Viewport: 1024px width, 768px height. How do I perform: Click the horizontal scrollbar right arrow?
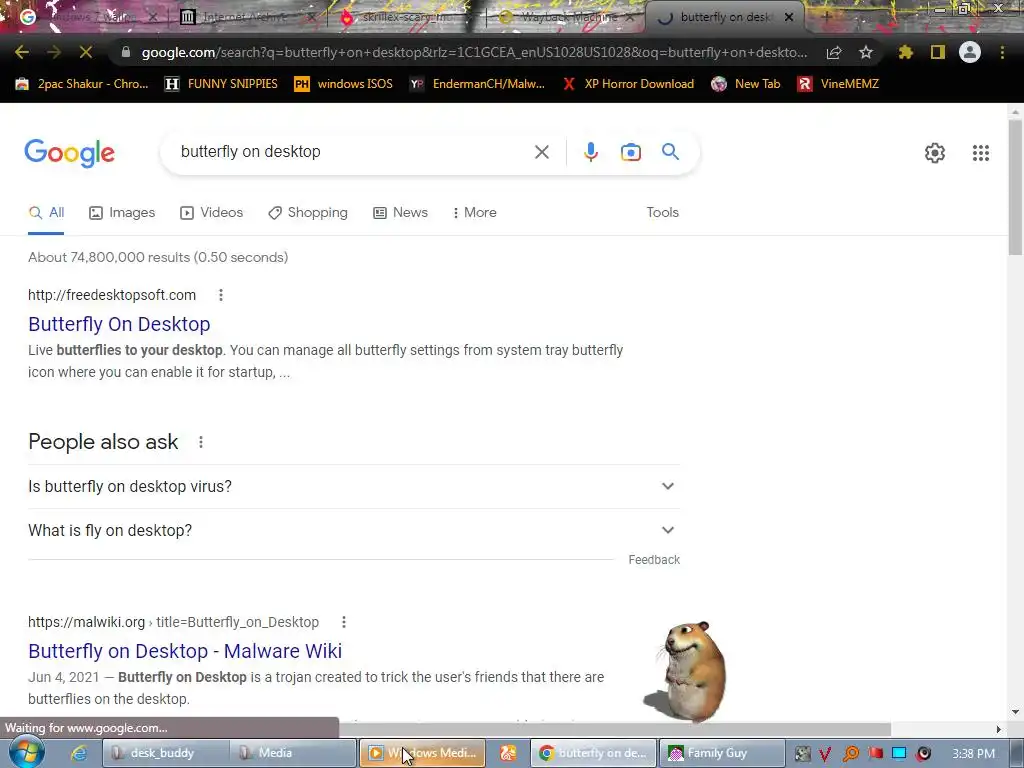pyautogui.click(x=998, y=729)
